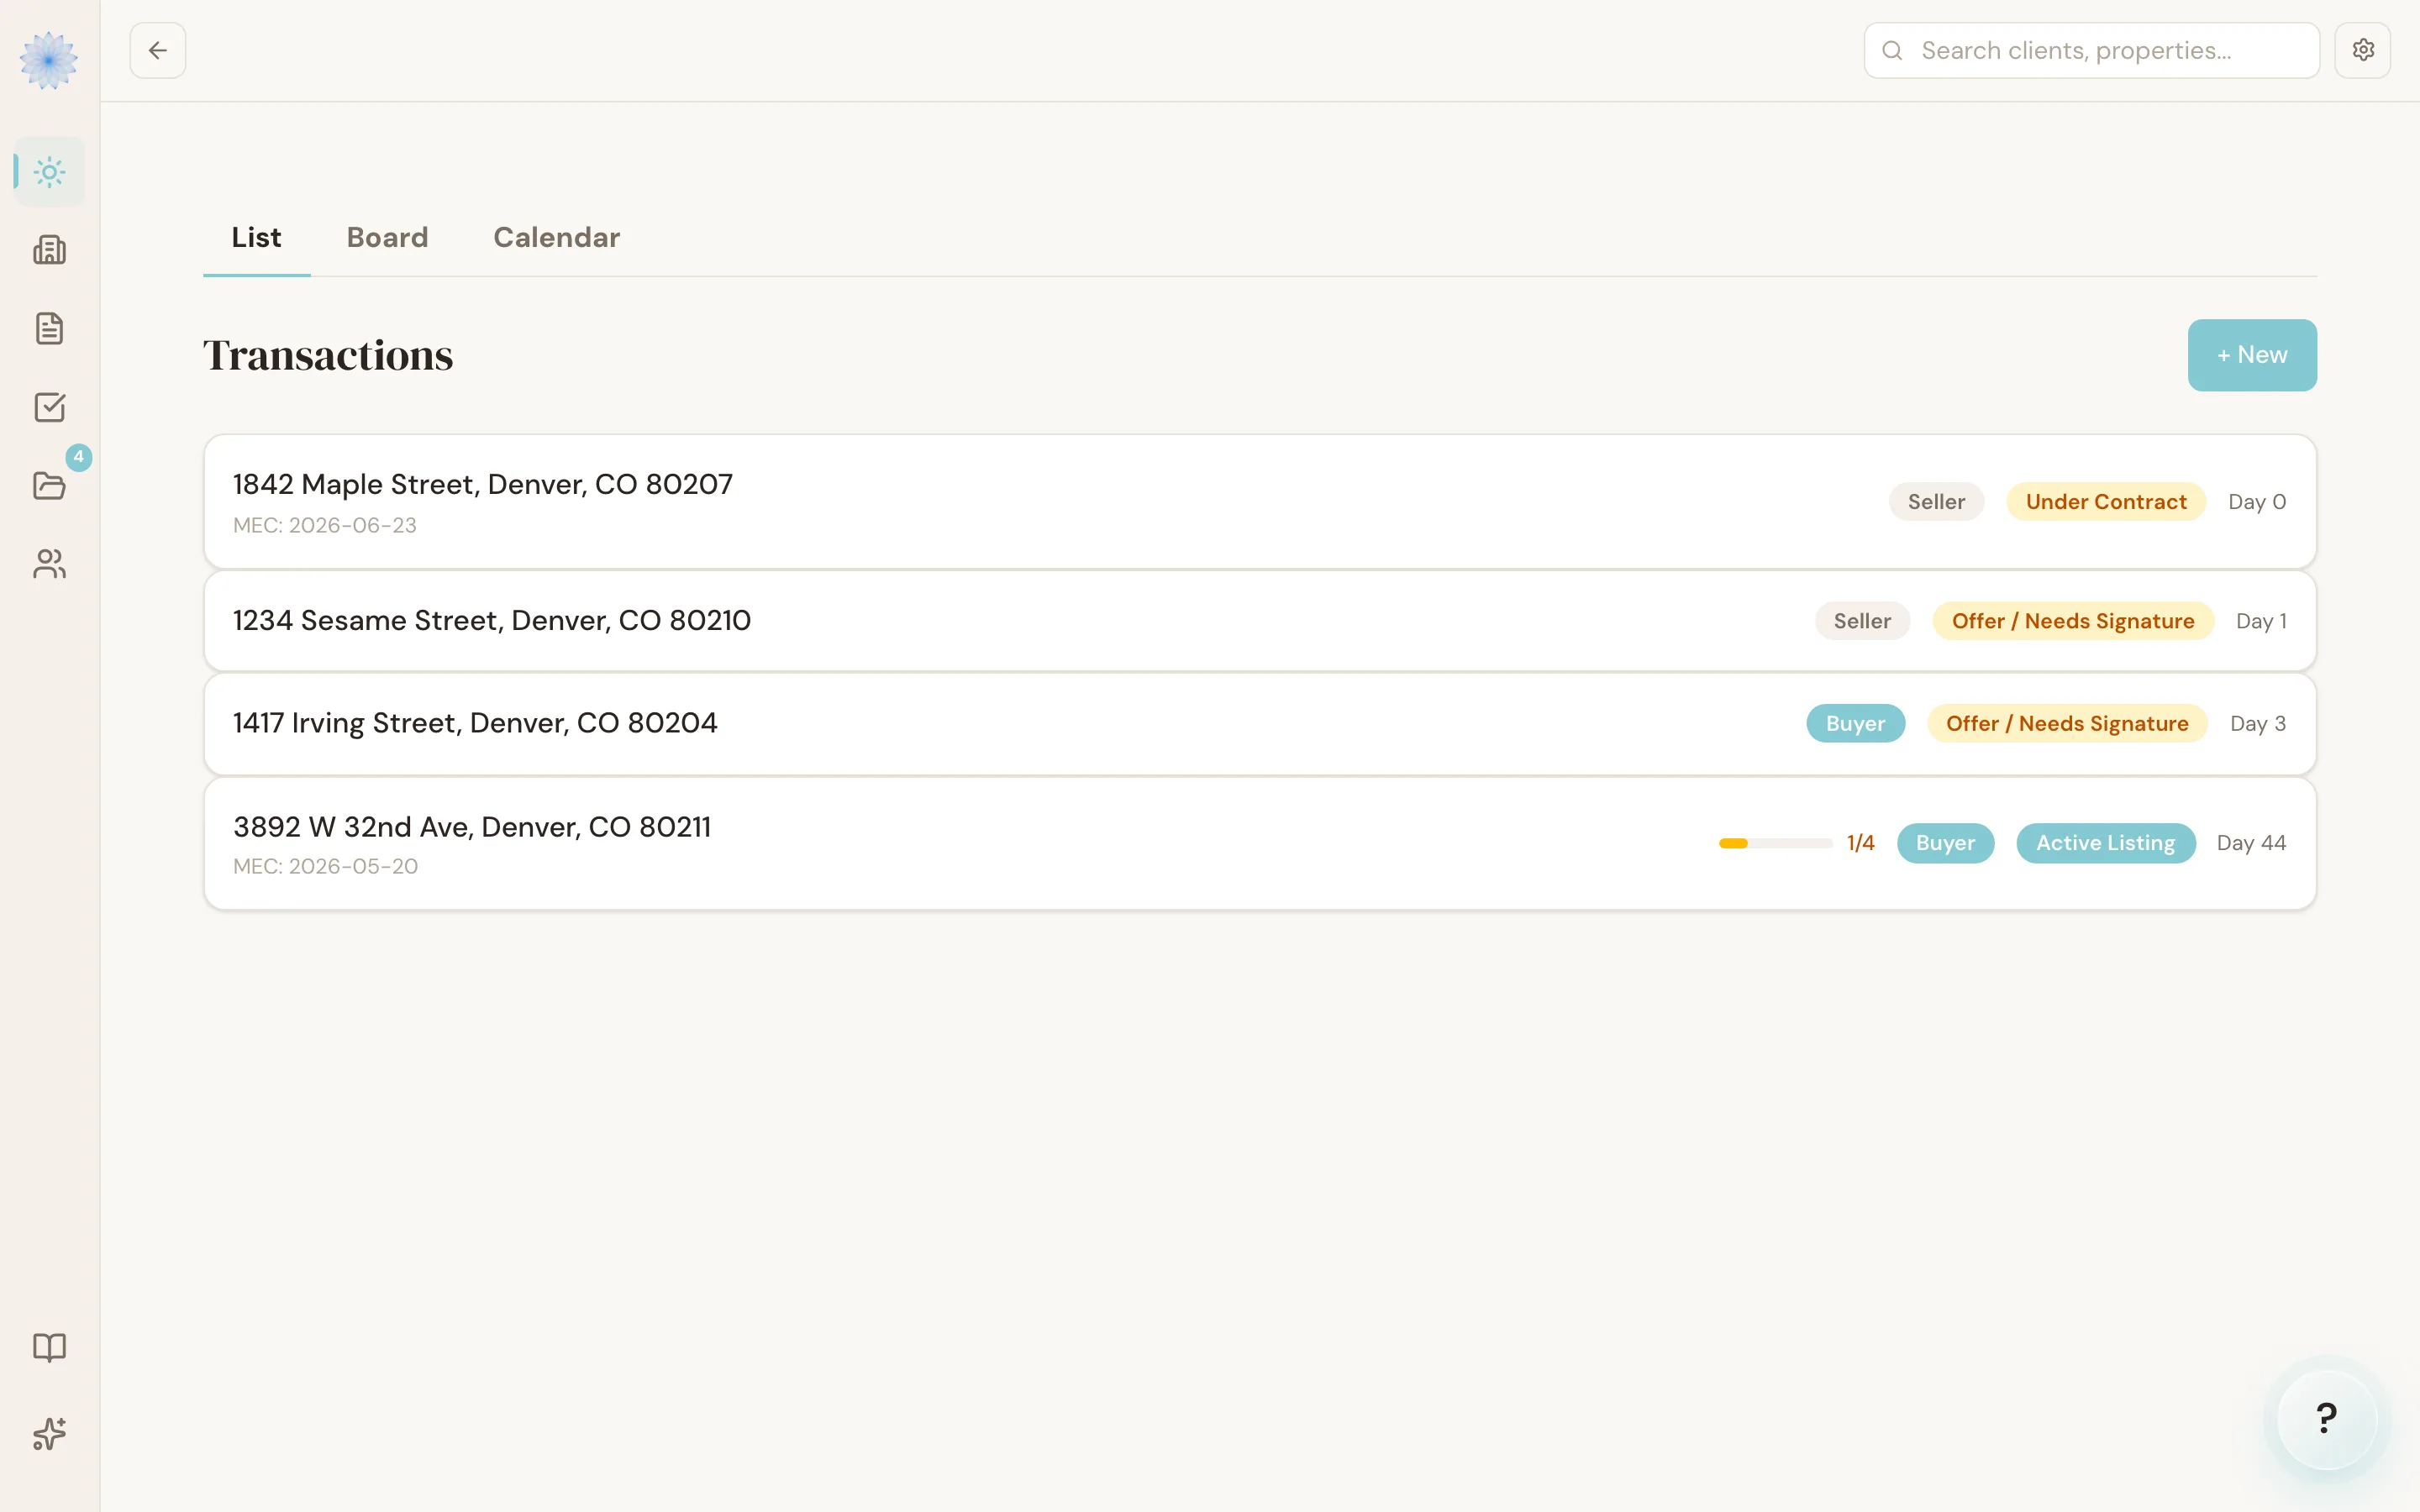Click the lotus flower app logo

coord(48,60)
